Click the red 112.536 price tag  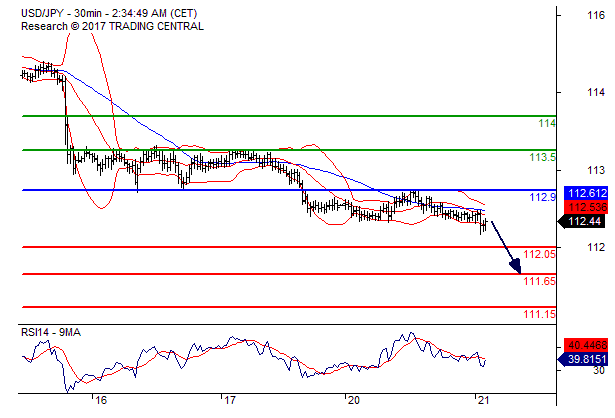click(586, 207)
